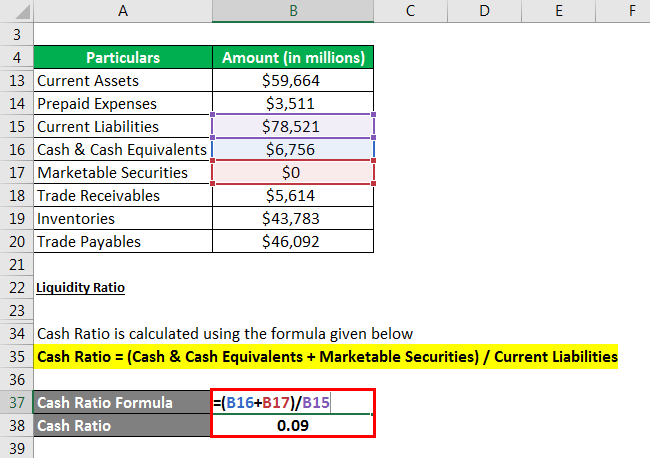
Task: Select row 36 header
Action: point(17,379)
